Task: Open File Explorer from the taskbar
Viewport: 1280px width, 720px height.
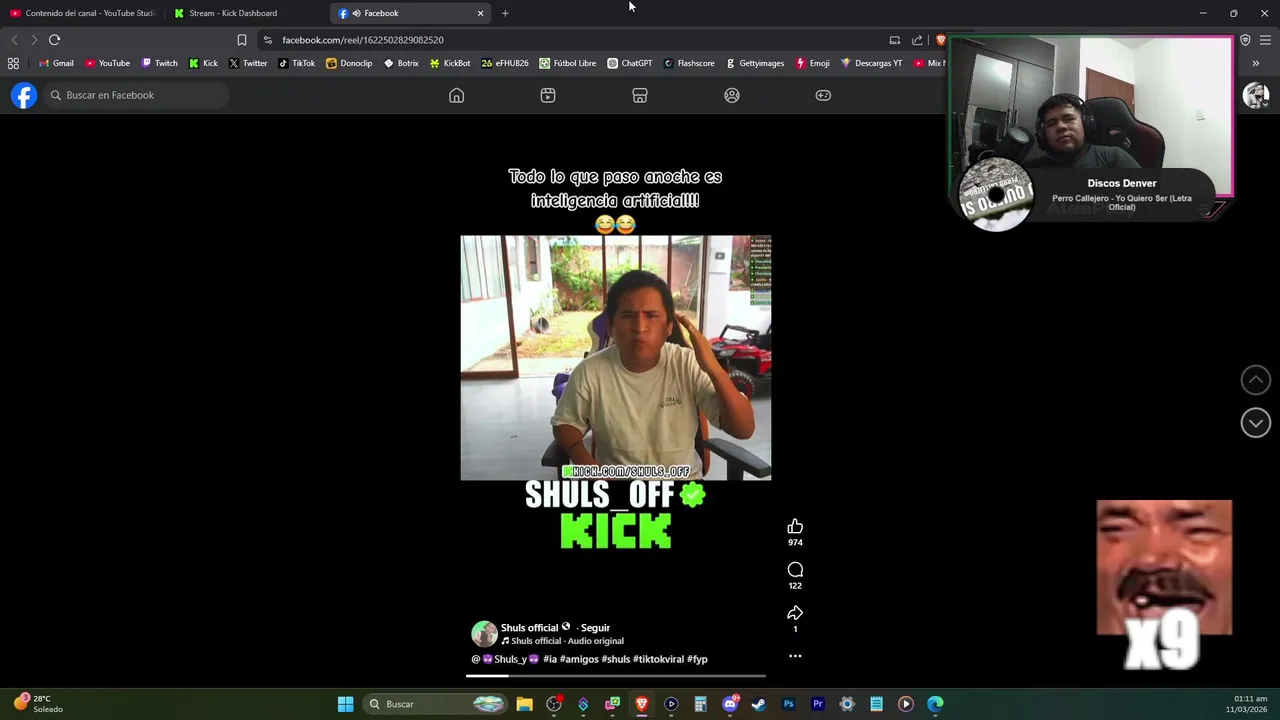Action: (524, 704)
